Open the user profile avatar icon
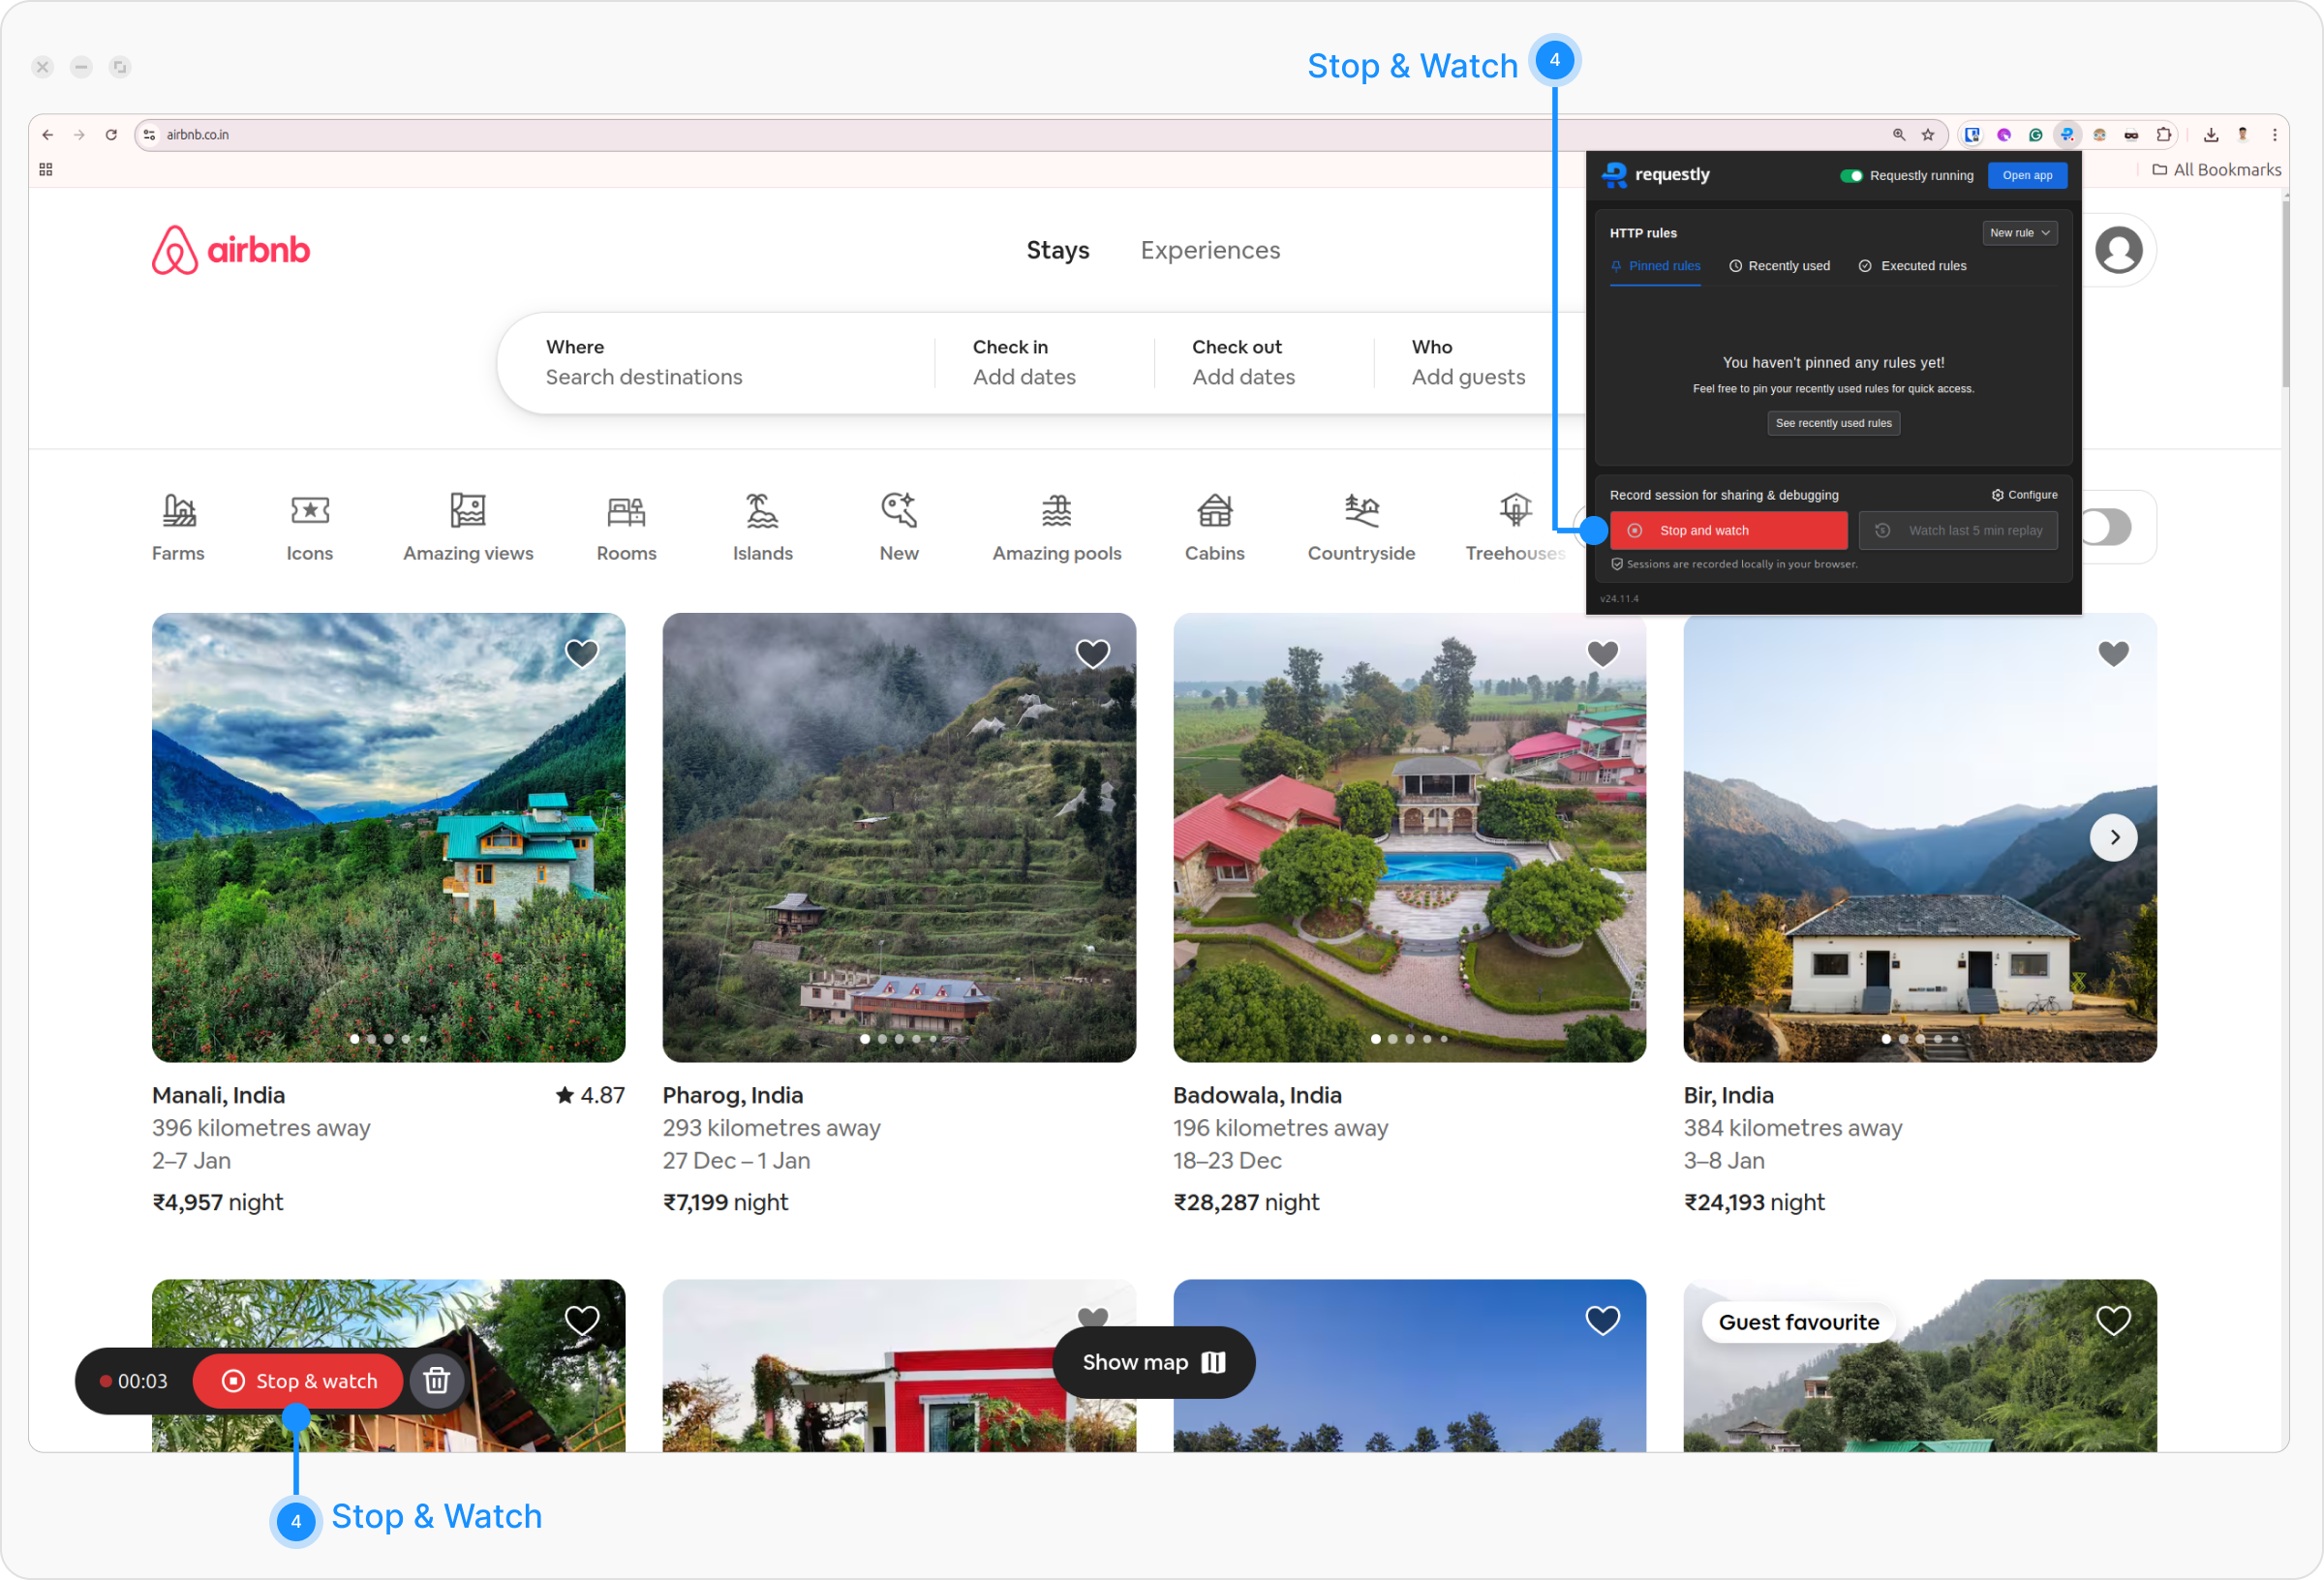The height and width of the screenshot is (1580, 2324). point(2118,250)
